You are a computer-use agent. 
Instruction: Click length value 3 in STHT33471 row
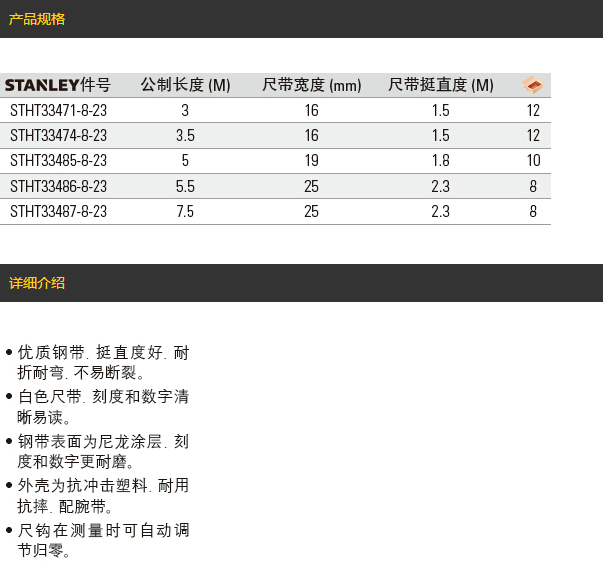coord(185,110)
